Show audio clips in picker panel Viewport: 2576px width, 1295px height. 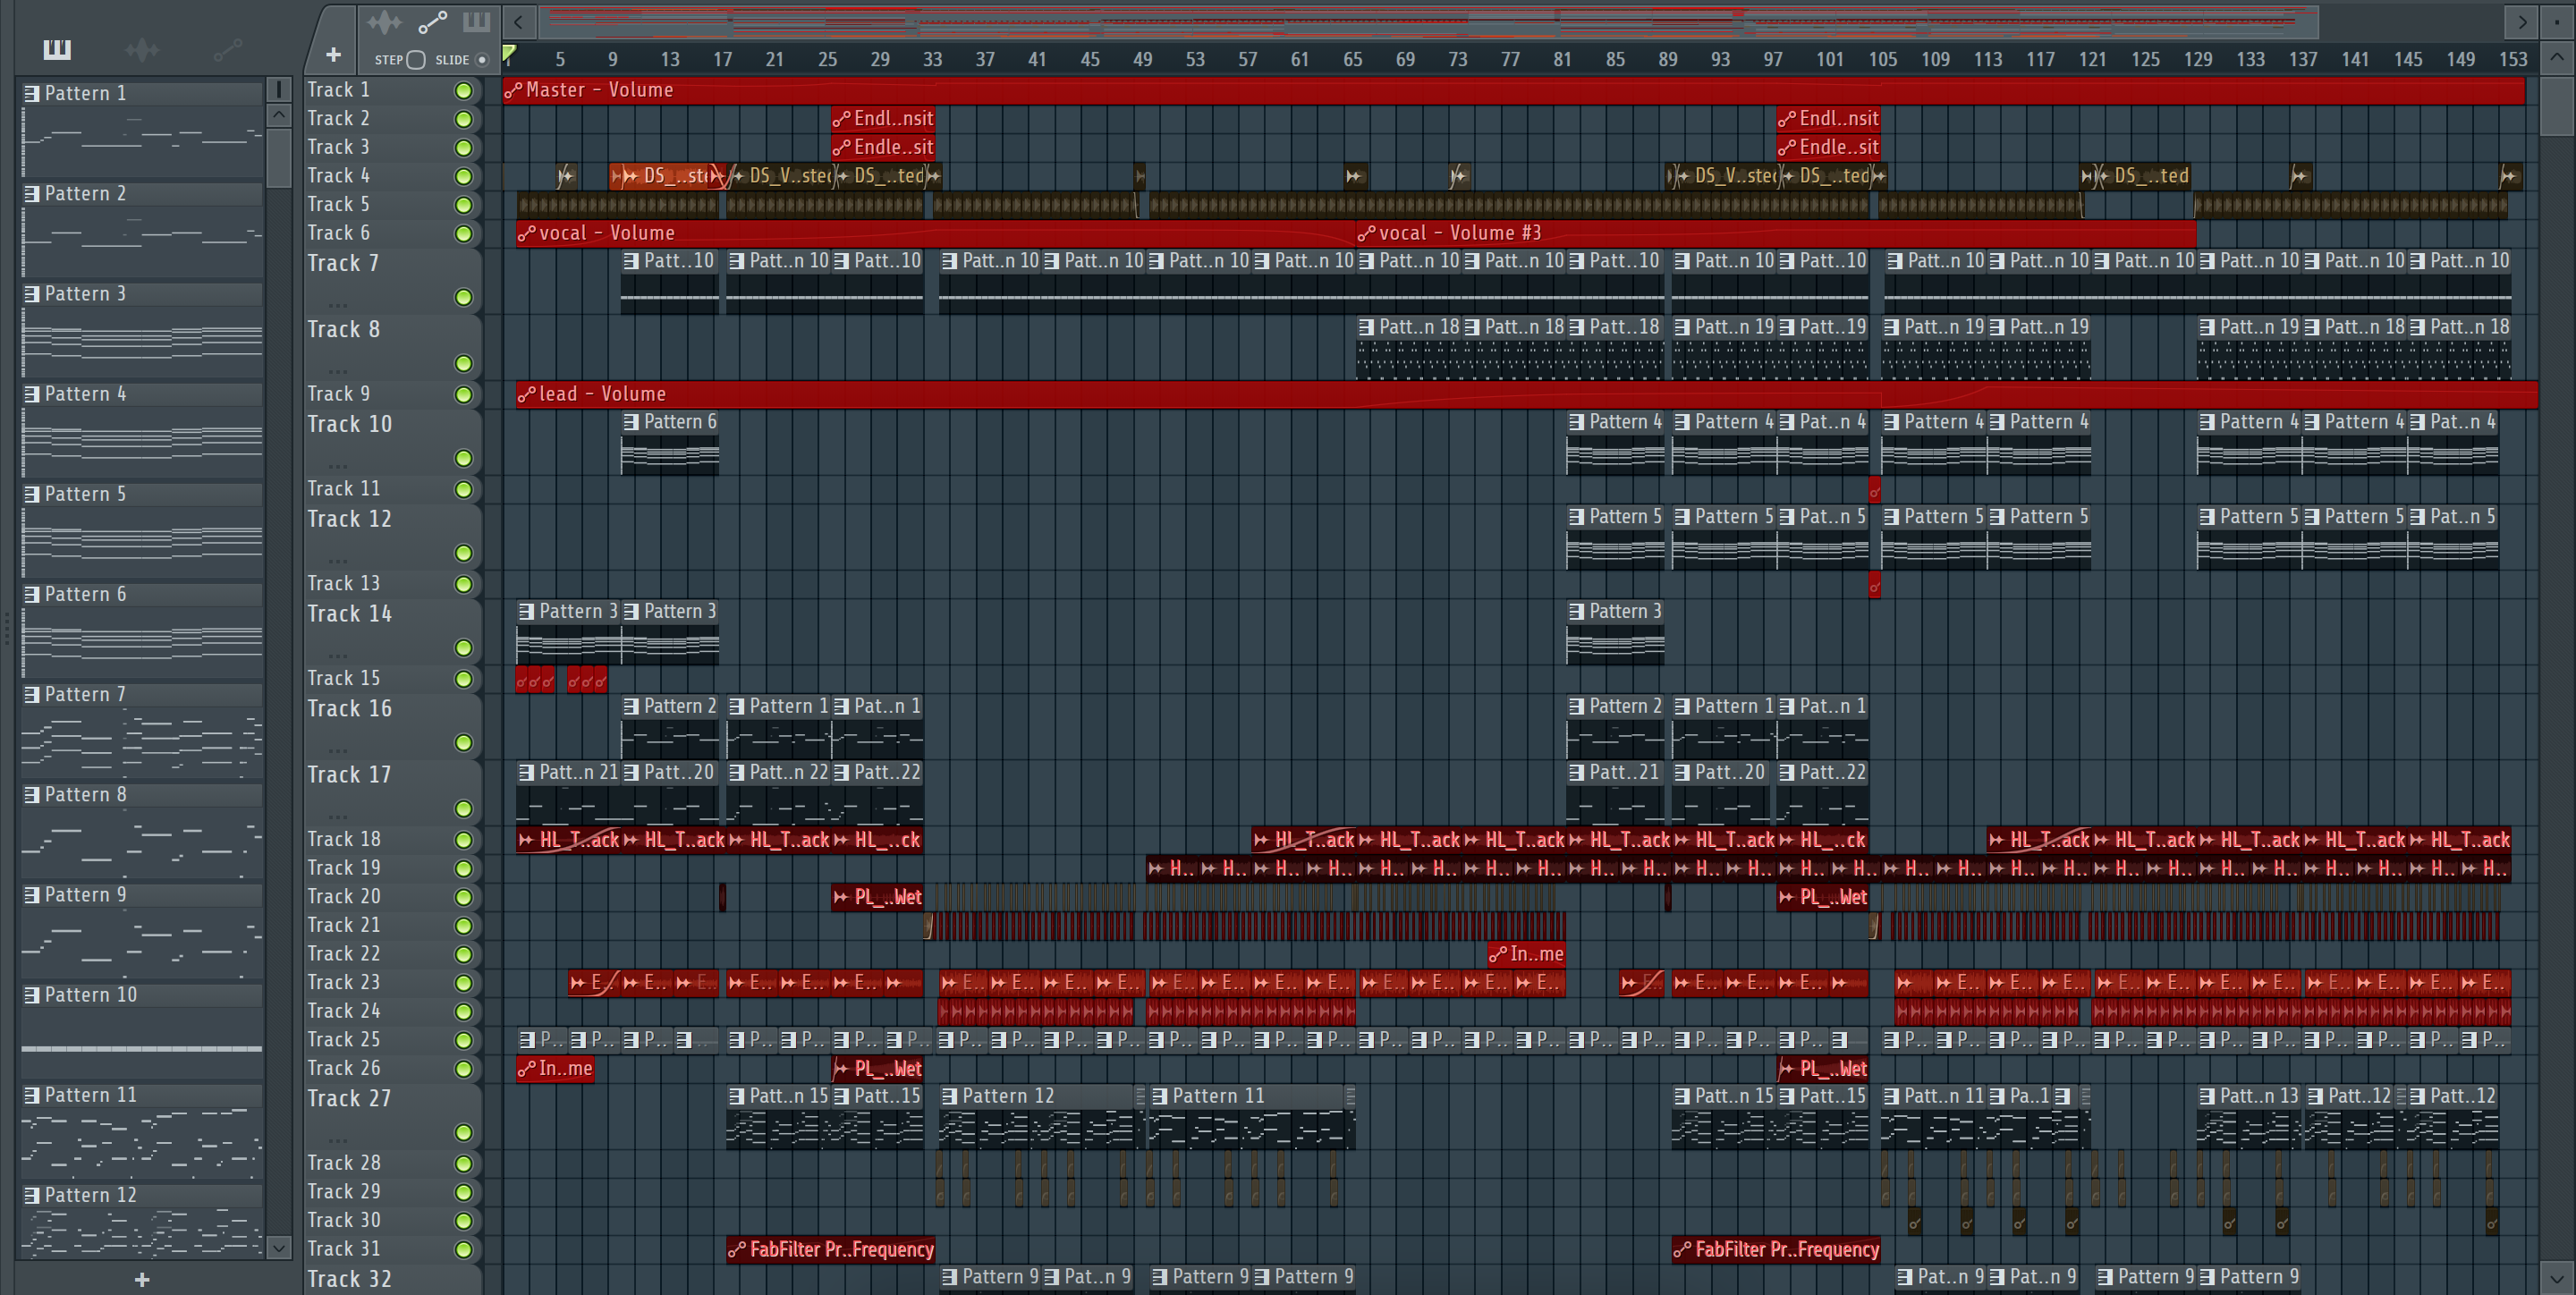142,49
